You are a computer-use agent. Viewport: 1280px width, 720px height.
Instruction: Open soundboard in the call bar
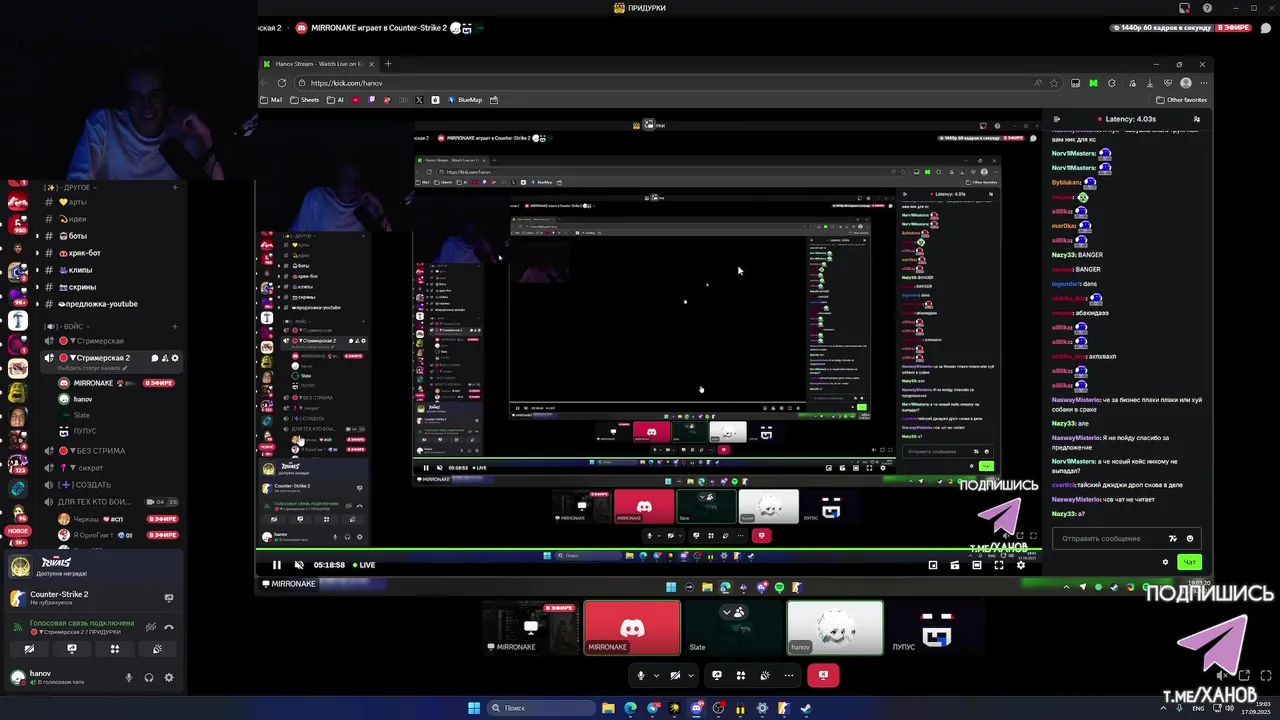tap(765, 675)
